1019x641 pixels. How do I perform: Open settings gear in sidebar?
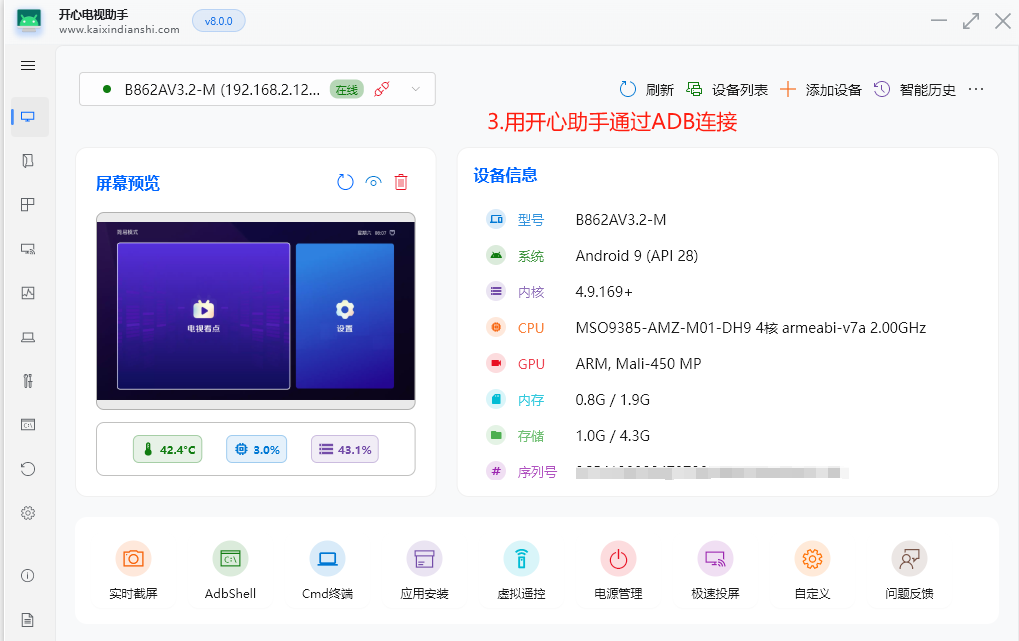tap(28, 514)
